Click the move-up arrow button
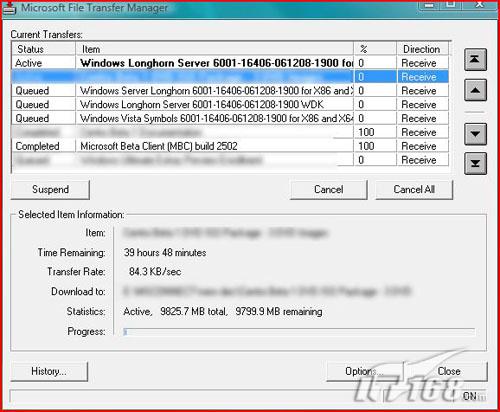 [475, 90]
